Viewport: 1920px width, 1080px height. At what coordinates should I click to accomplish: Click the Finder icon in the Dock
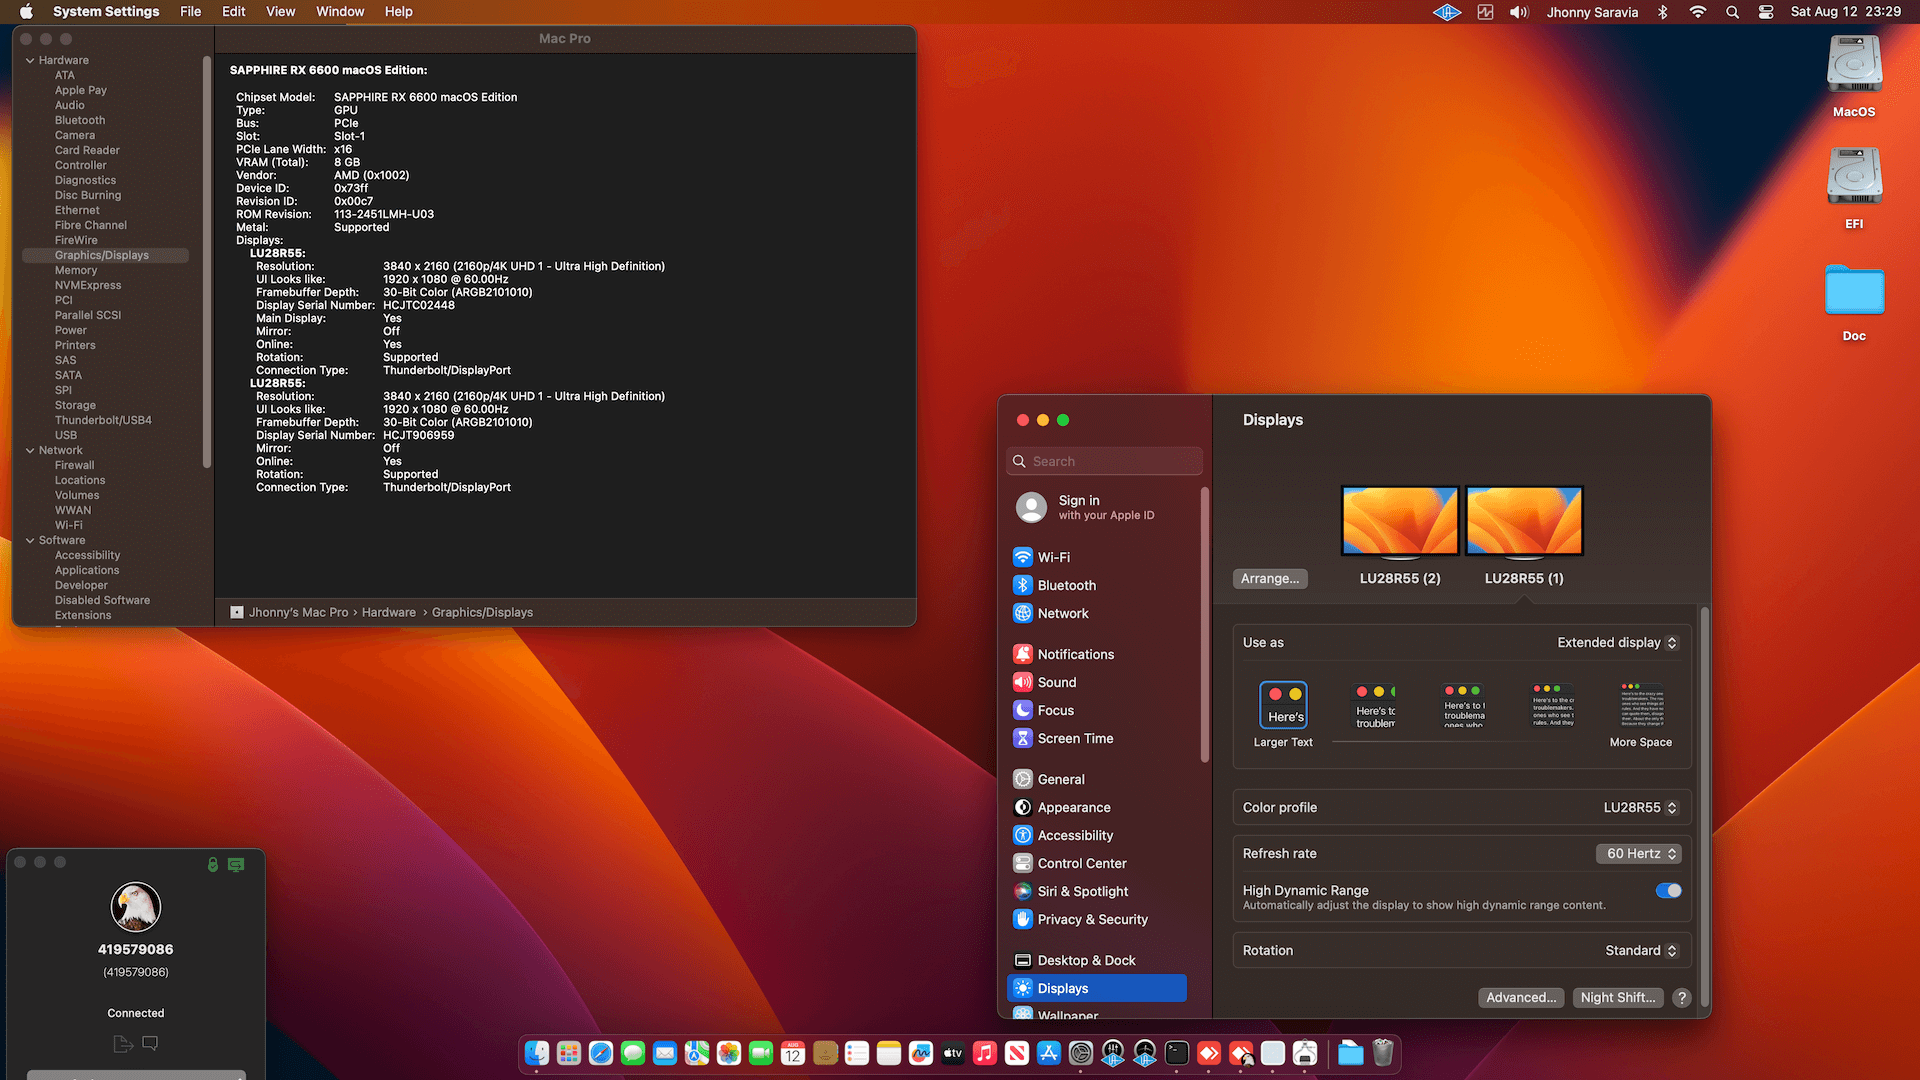click(x=537, y=1053)
